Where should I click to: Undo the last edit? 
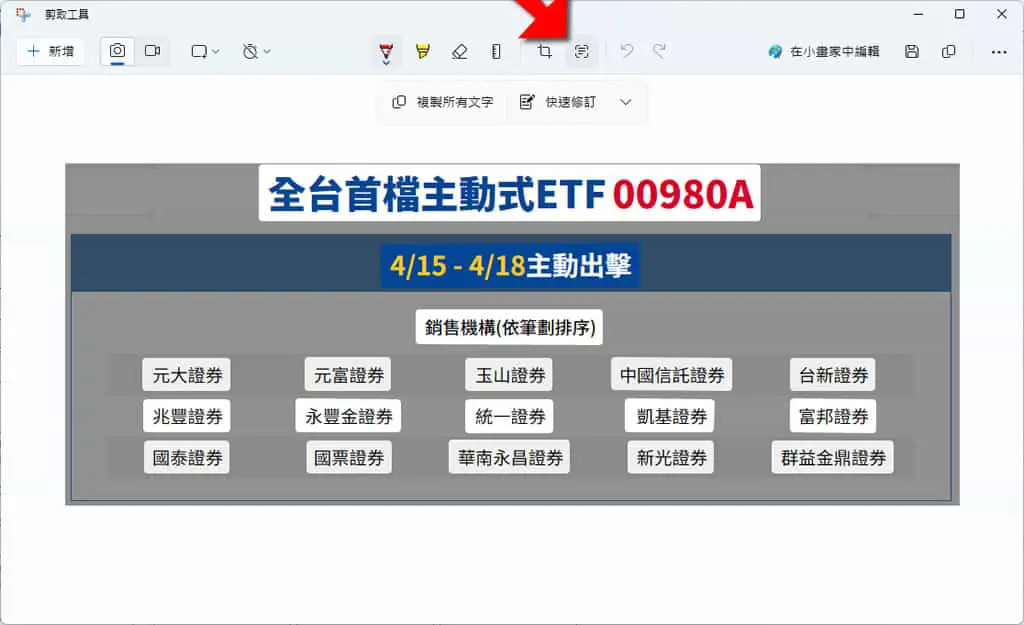point(626,51)
